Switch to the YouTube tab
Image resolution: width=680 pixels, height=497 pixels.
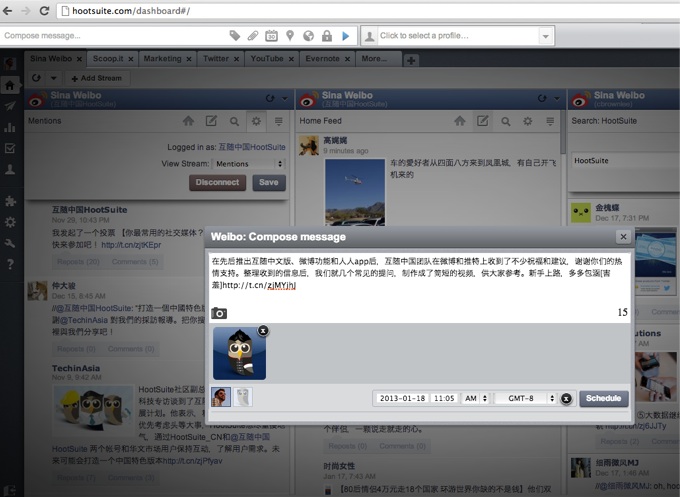[x=267, y=59]
